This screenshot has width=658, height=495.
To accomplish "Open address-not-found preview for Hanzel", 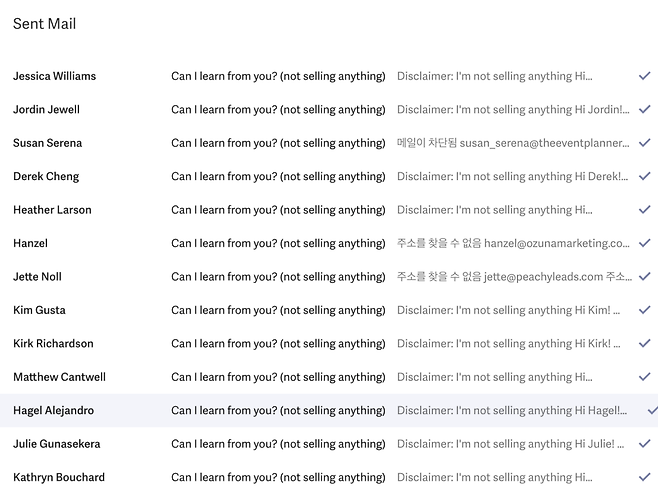I will pyautogui.click(x=513, y=243).
